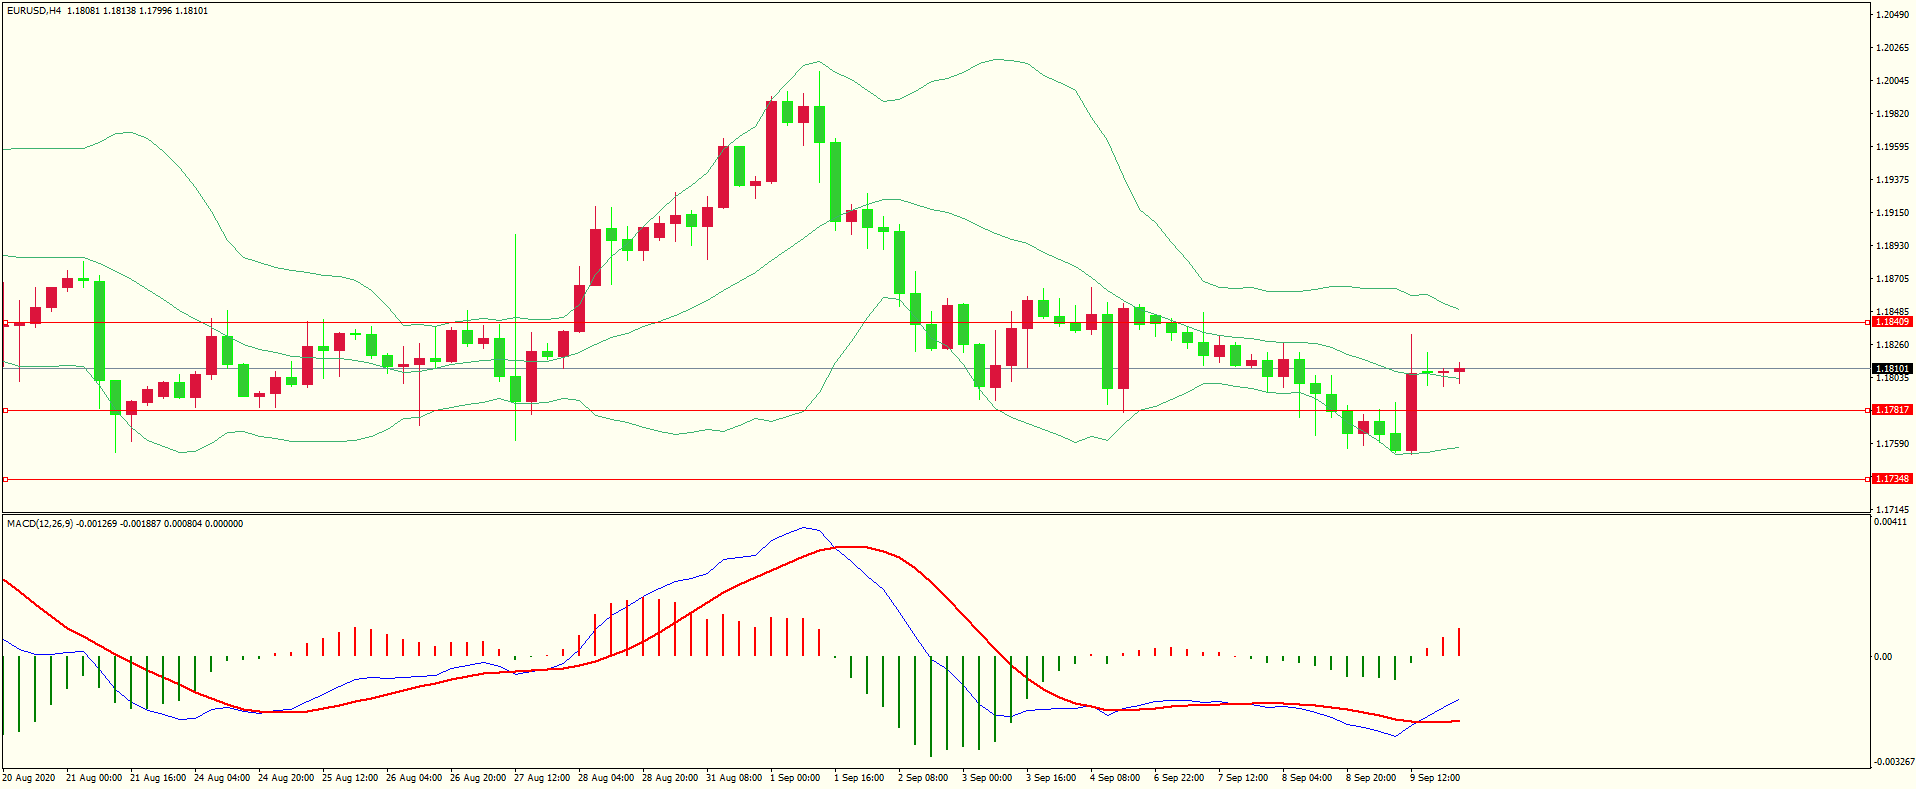
Task: Click the 1.20490 price axis value
Action: point(1893,15)
